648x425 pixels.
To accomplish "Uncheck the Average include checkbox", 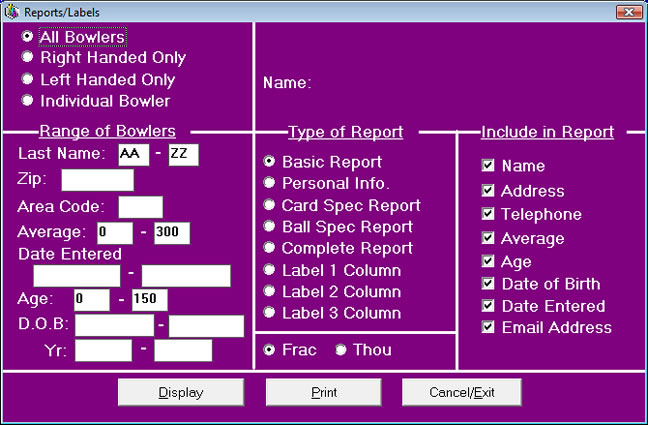I will [x=488, y=238].
